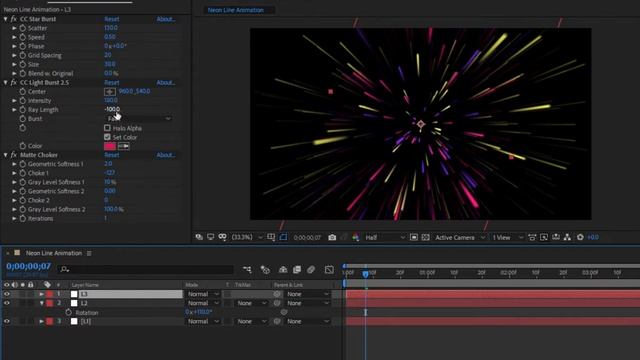The image size is (640, 360).
Task: Take snapshot with camera icon
Action: (332, 237)
